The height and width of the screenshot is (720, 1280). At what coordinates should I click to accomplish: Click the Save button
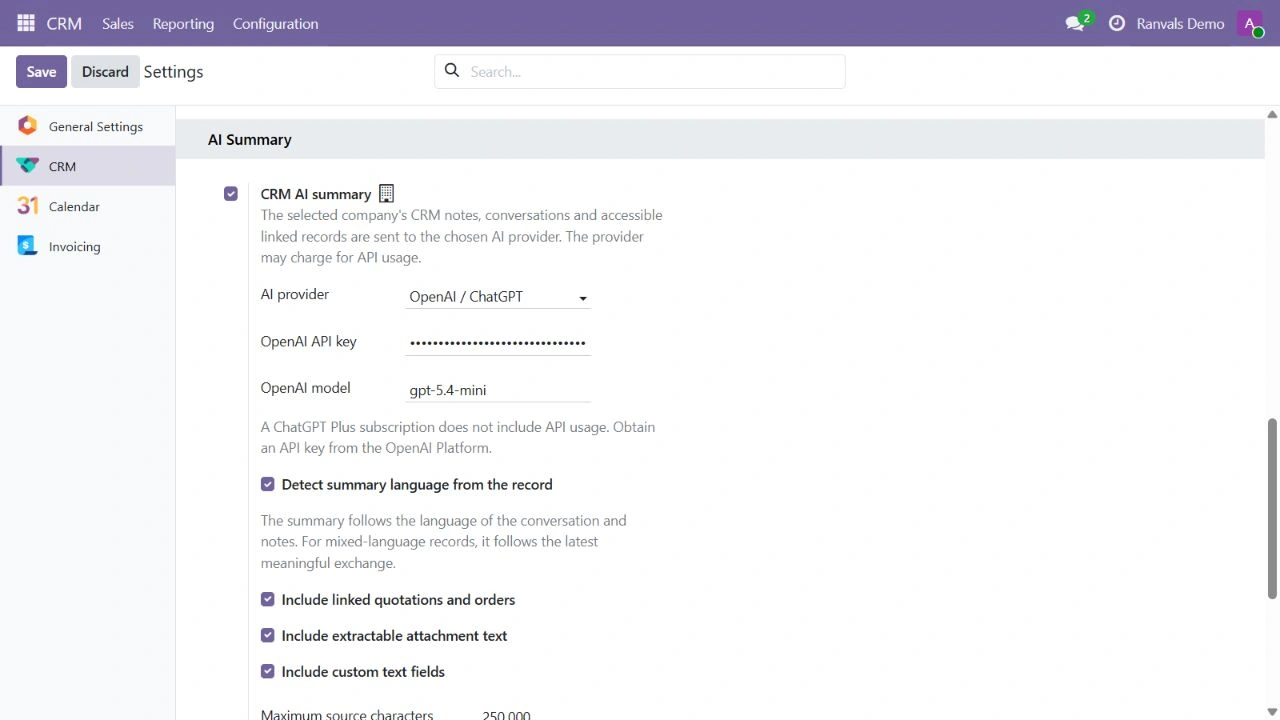point(41,71)
